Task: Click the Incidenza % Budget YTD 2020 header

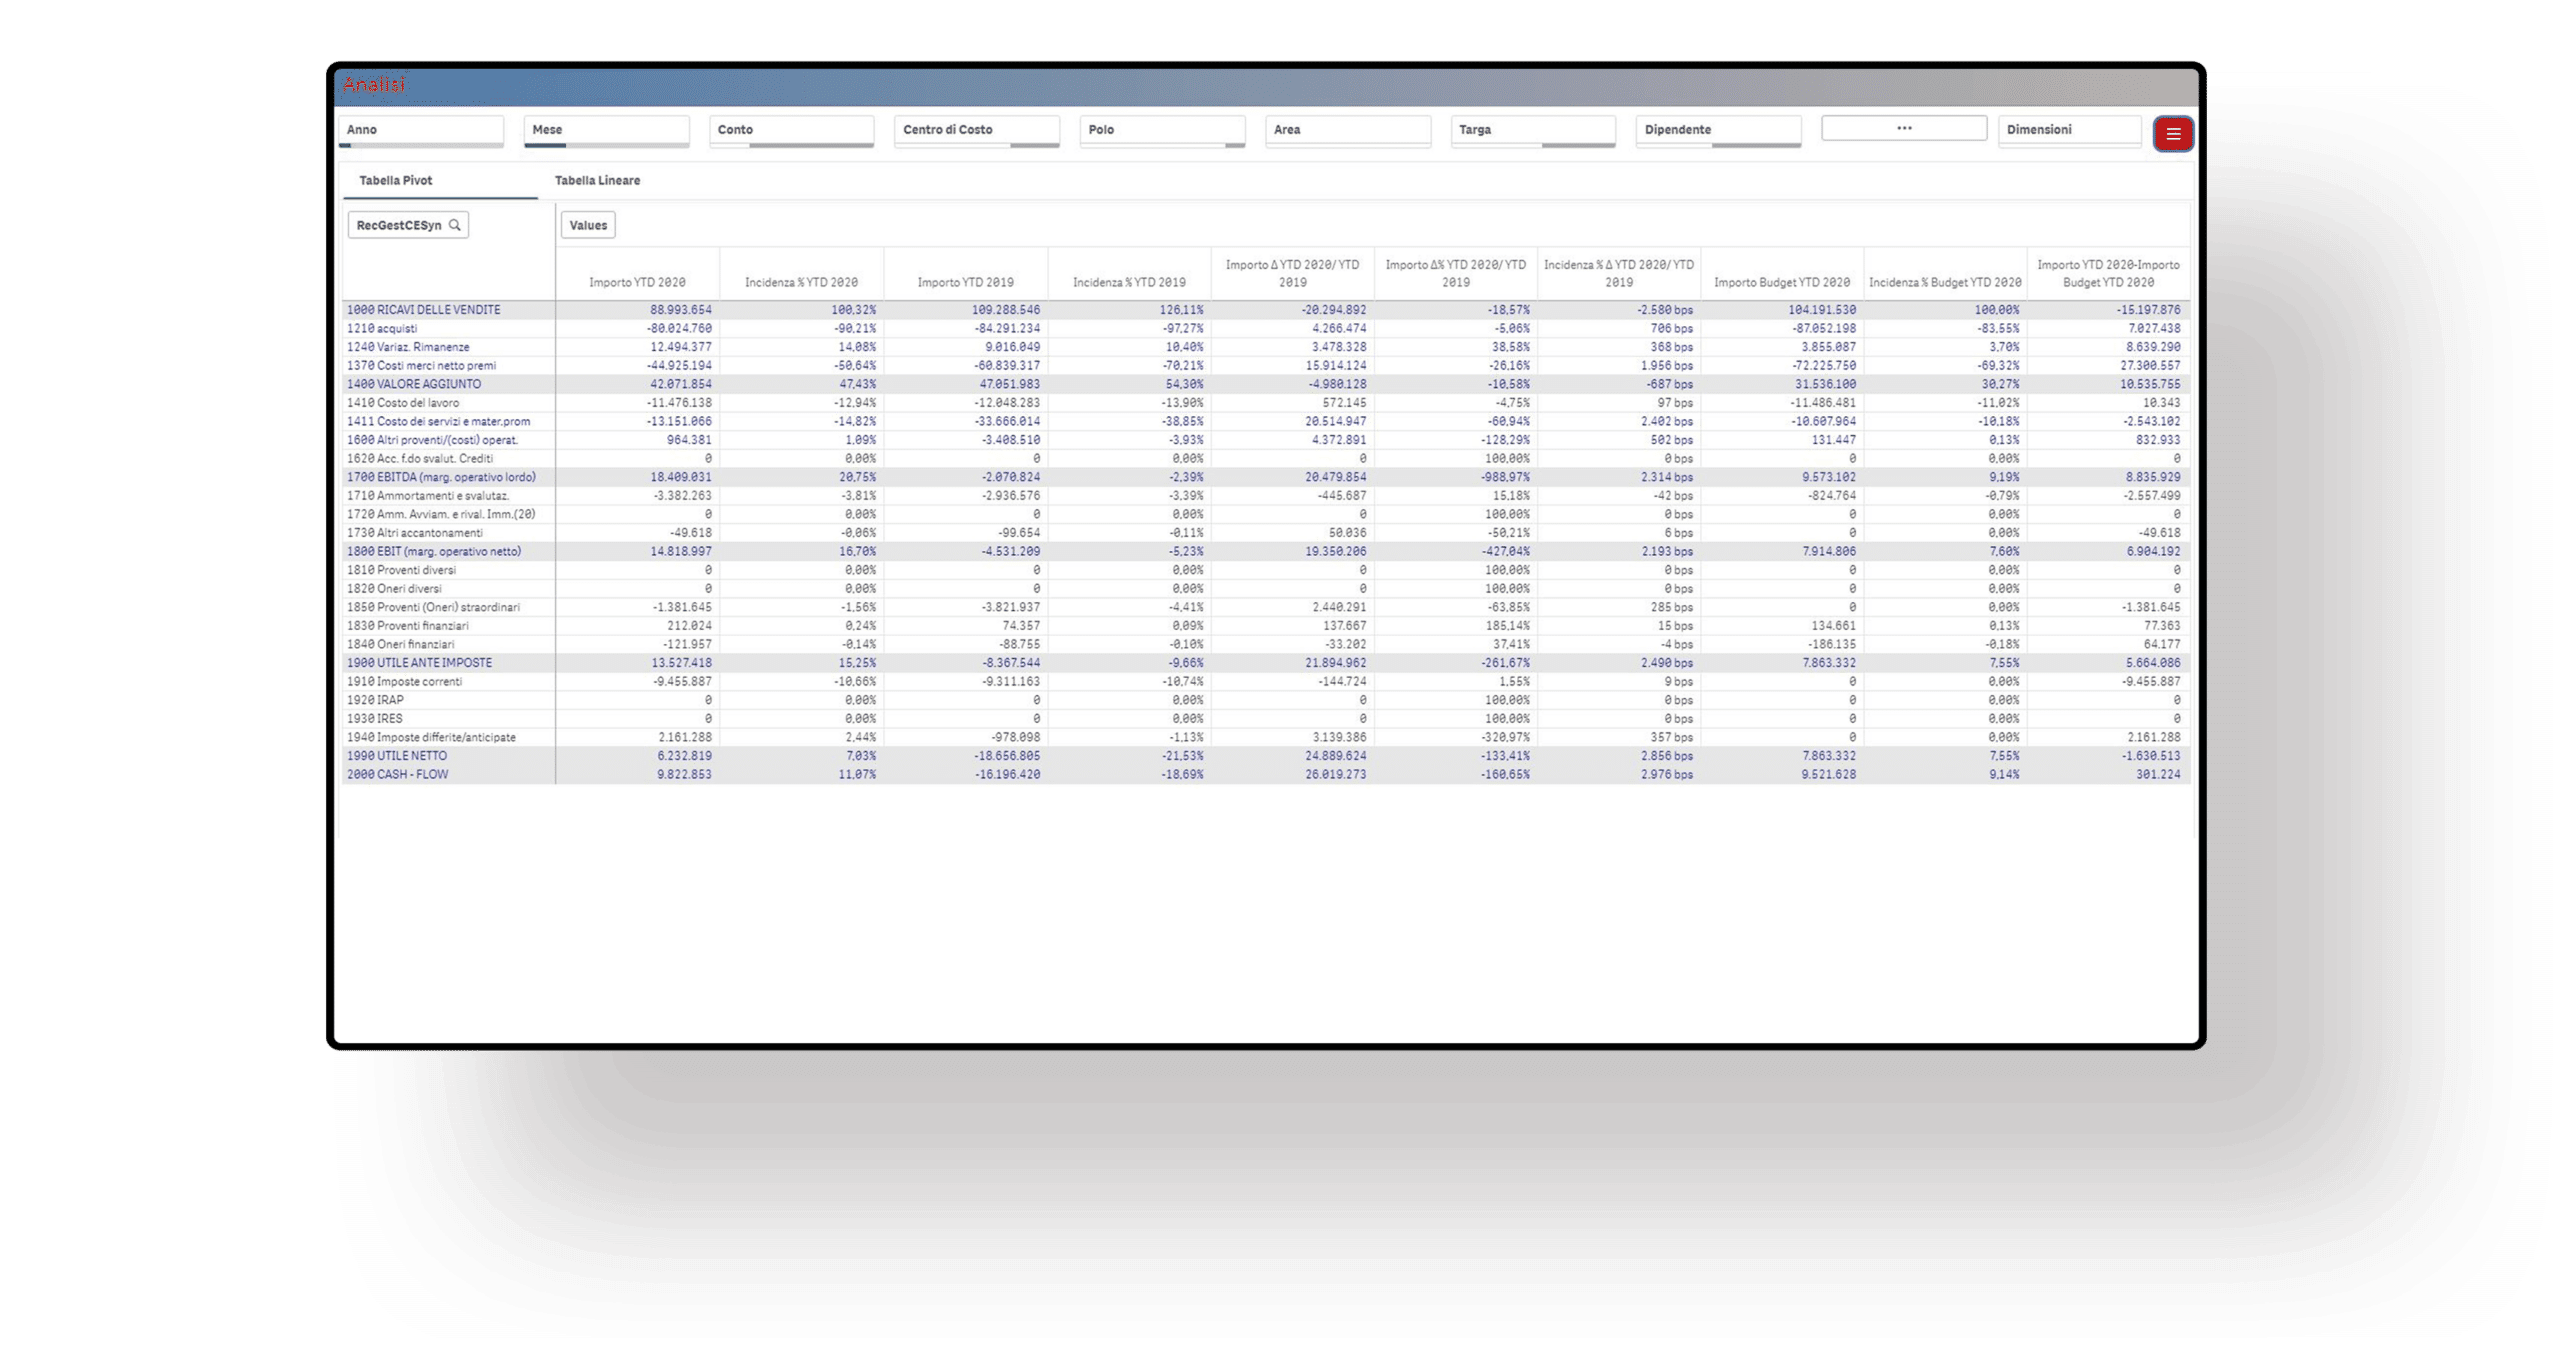Action: (1944, 282)
